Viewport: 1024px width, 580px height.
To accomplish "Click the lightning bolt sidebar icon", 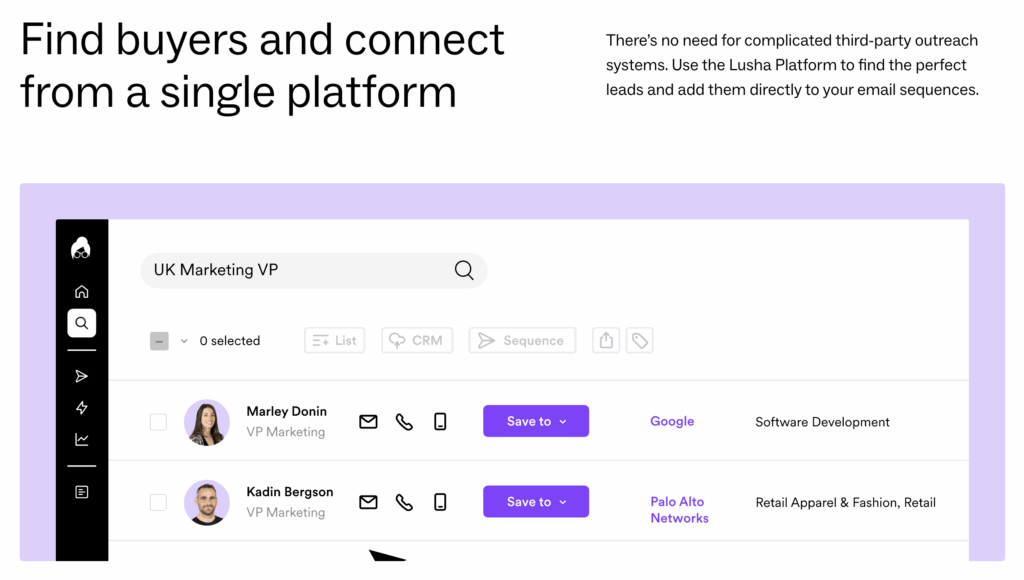I will [82, 408].
